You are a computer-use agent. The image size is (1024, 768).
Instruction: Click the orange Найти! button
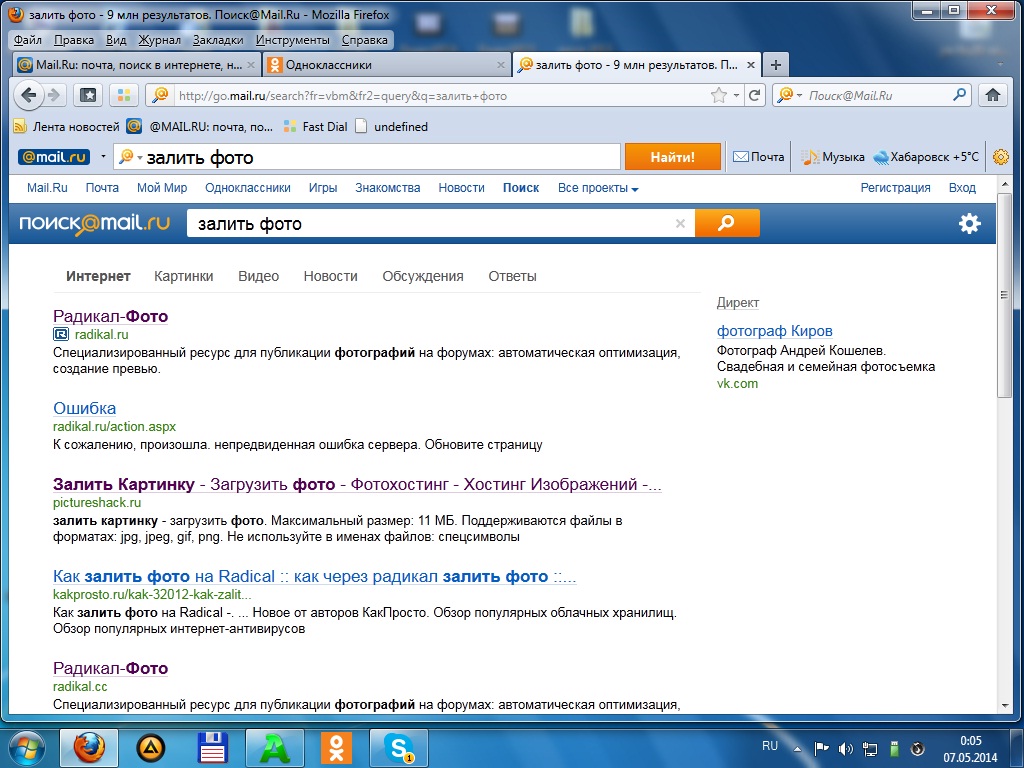673,157
